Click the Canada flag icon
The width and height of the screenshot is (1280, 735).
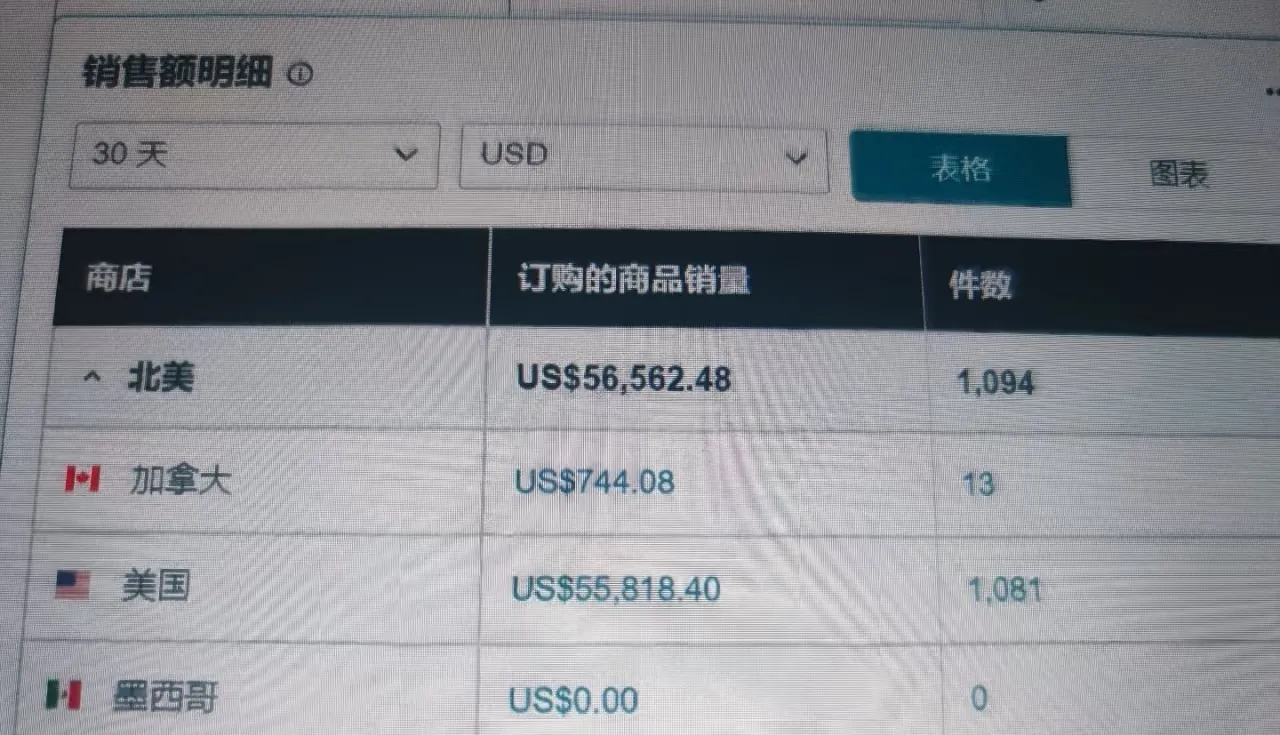(82, 480)
